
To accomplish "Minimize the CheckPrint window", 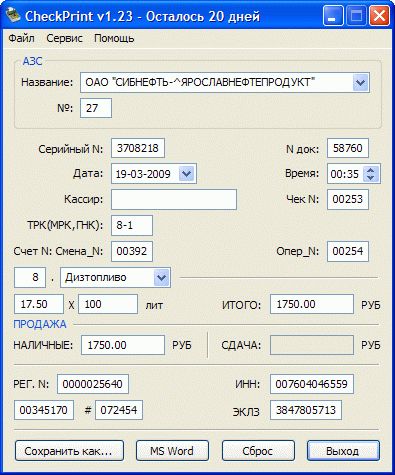I will coord(332,16).
